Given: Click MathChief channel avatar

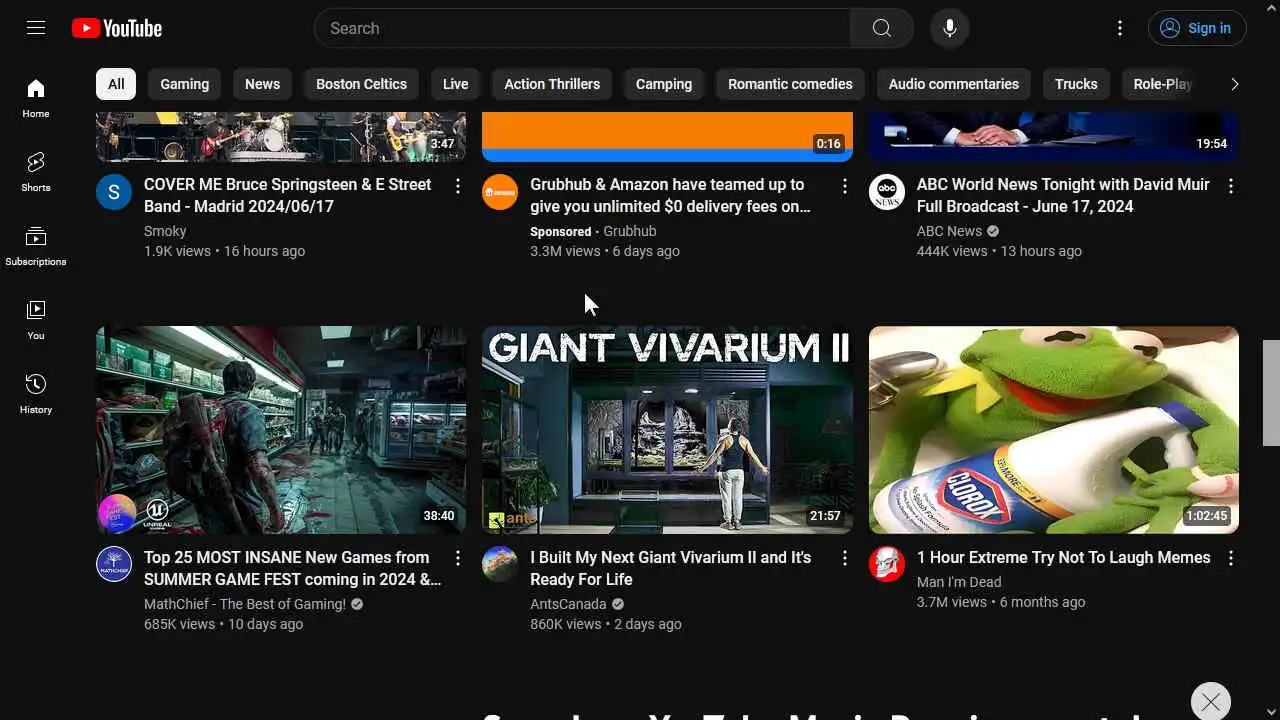Looking at the screenshot, I should tap(114, 565).
